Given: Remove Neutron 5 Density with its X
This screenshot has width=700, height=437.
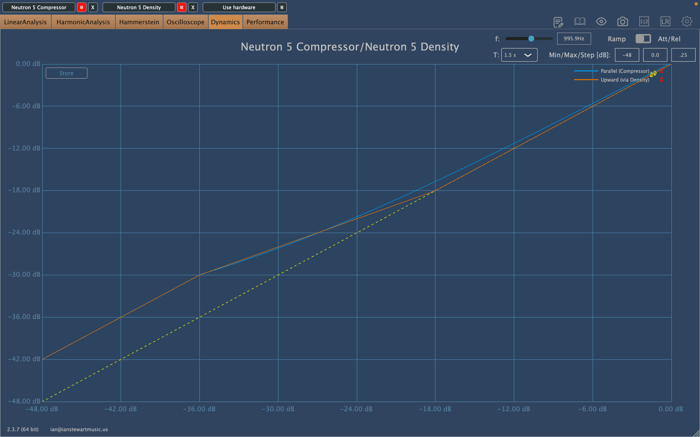Looking at the screenshot, I should pos(192,7).
